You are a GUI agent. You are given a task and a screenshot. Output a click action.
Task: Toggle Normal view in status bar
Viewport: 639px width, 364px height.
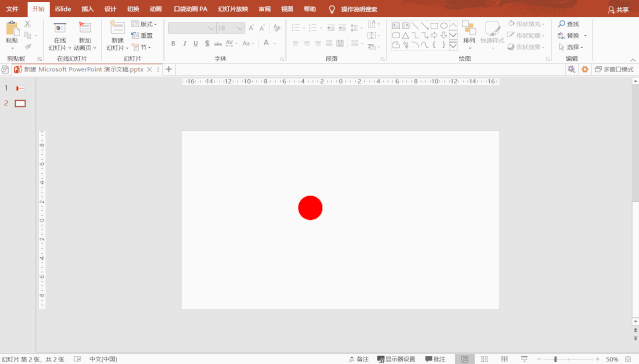pos(465,359)
